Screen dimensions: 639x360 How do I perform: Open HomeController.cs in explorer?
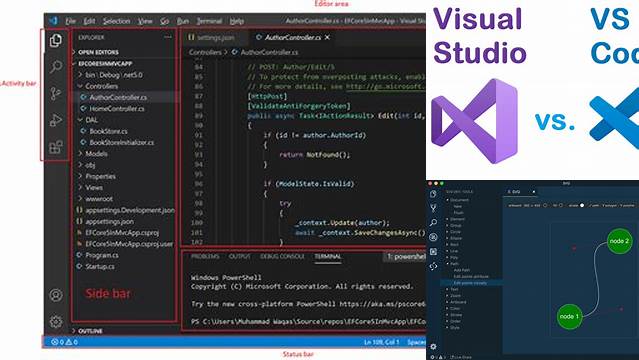pos(117,108)
